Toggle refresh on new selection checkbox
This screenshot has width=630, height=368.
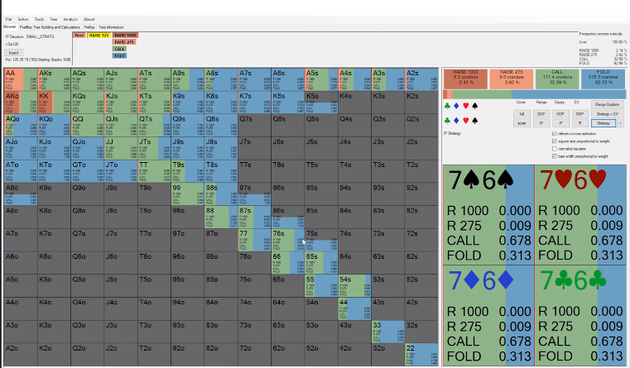point(554,133)
